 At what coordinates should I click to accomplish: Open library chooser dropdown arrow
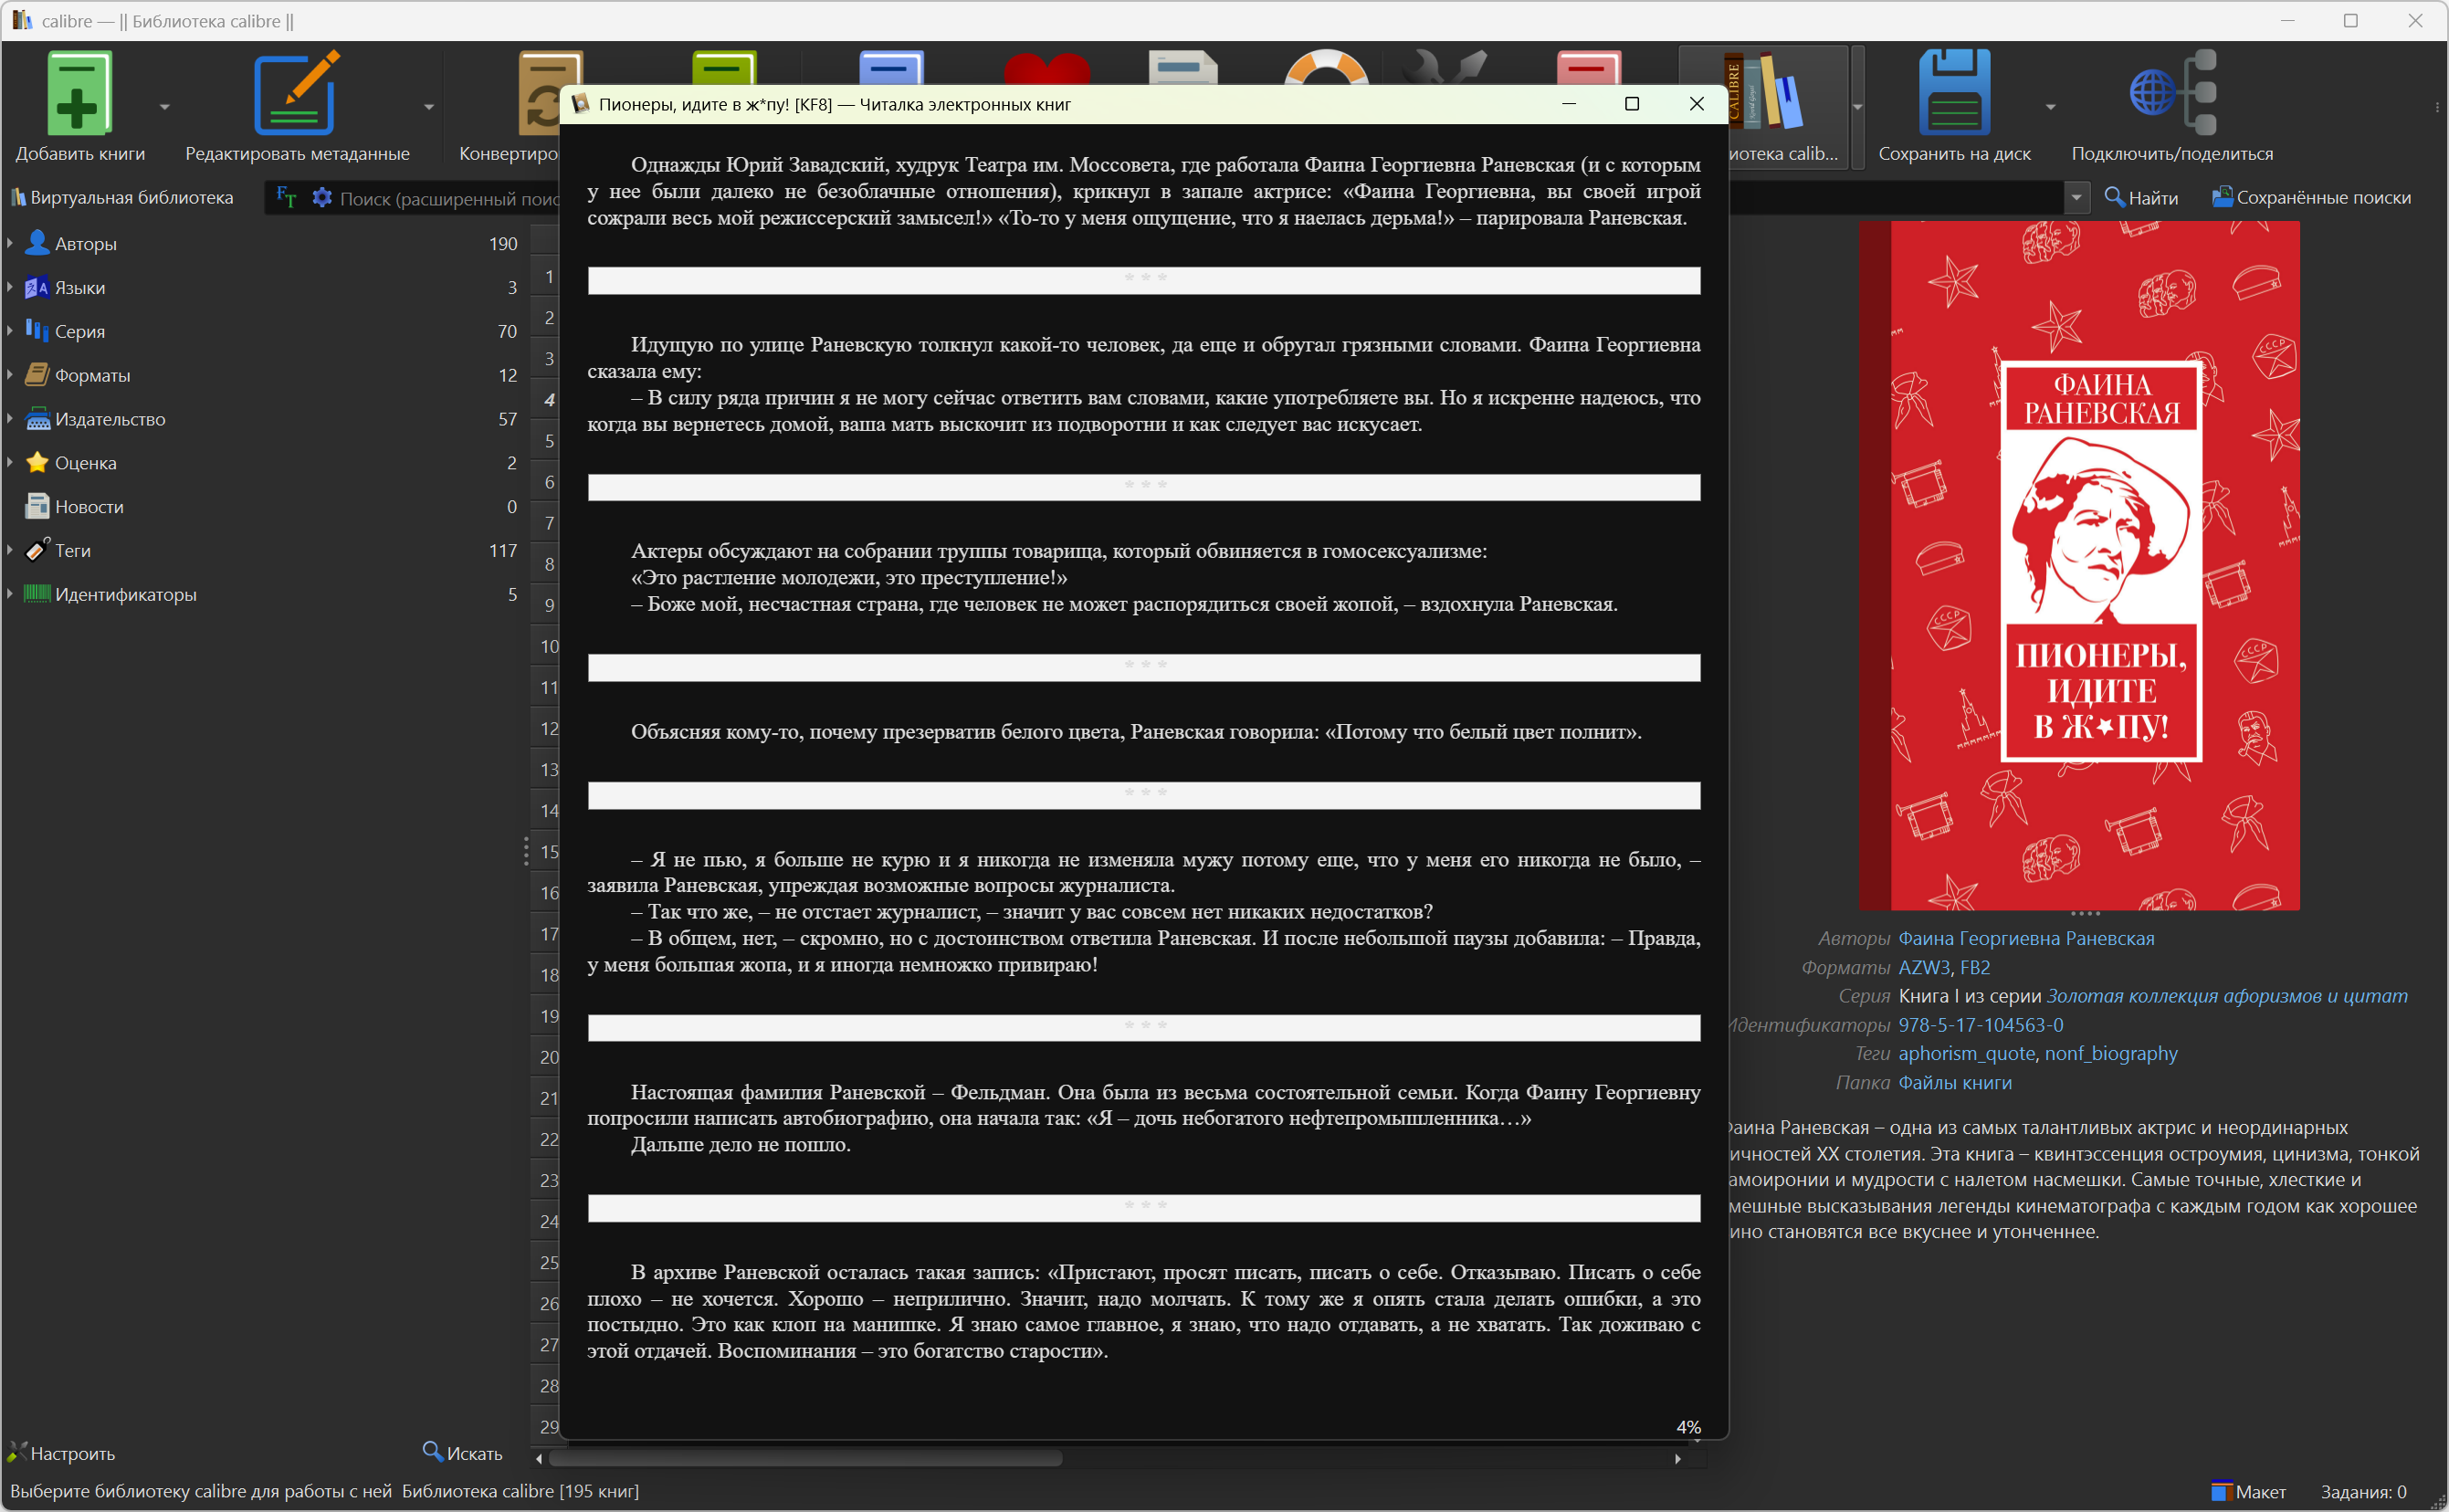(x=1857, y=106)
